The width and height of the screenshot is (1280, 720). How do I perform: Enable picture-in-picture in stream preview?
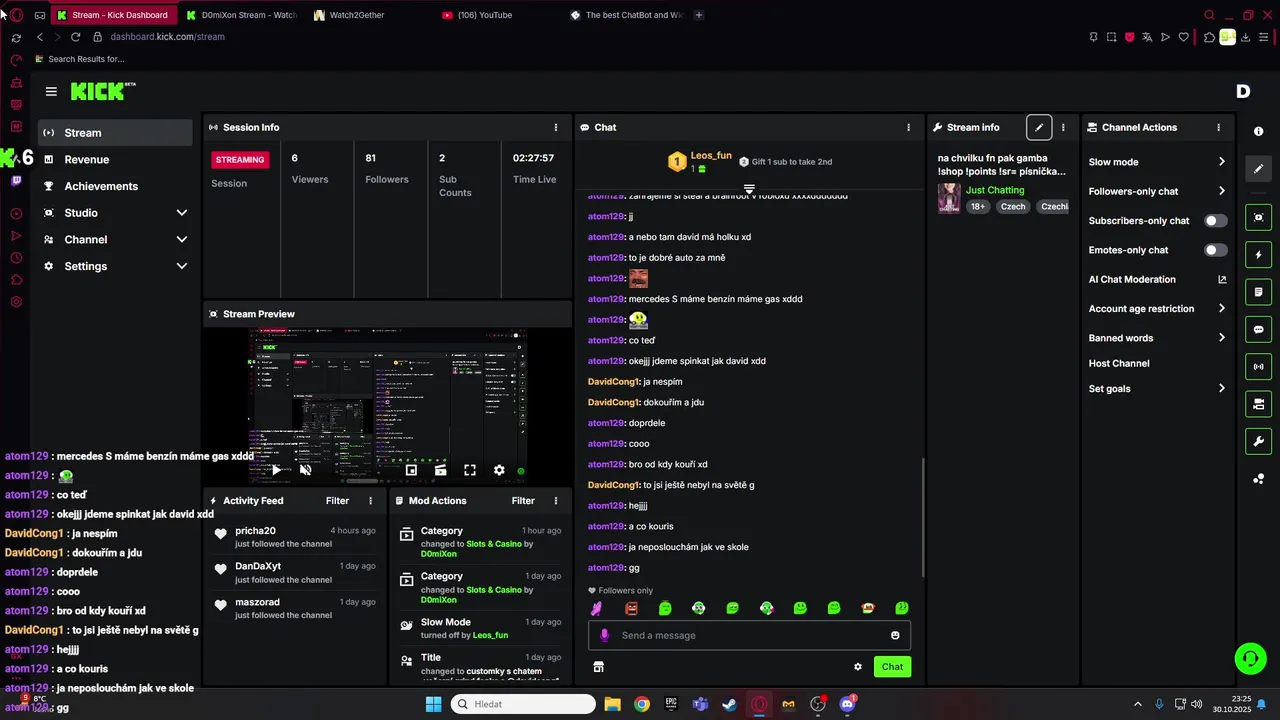point(411,470)
